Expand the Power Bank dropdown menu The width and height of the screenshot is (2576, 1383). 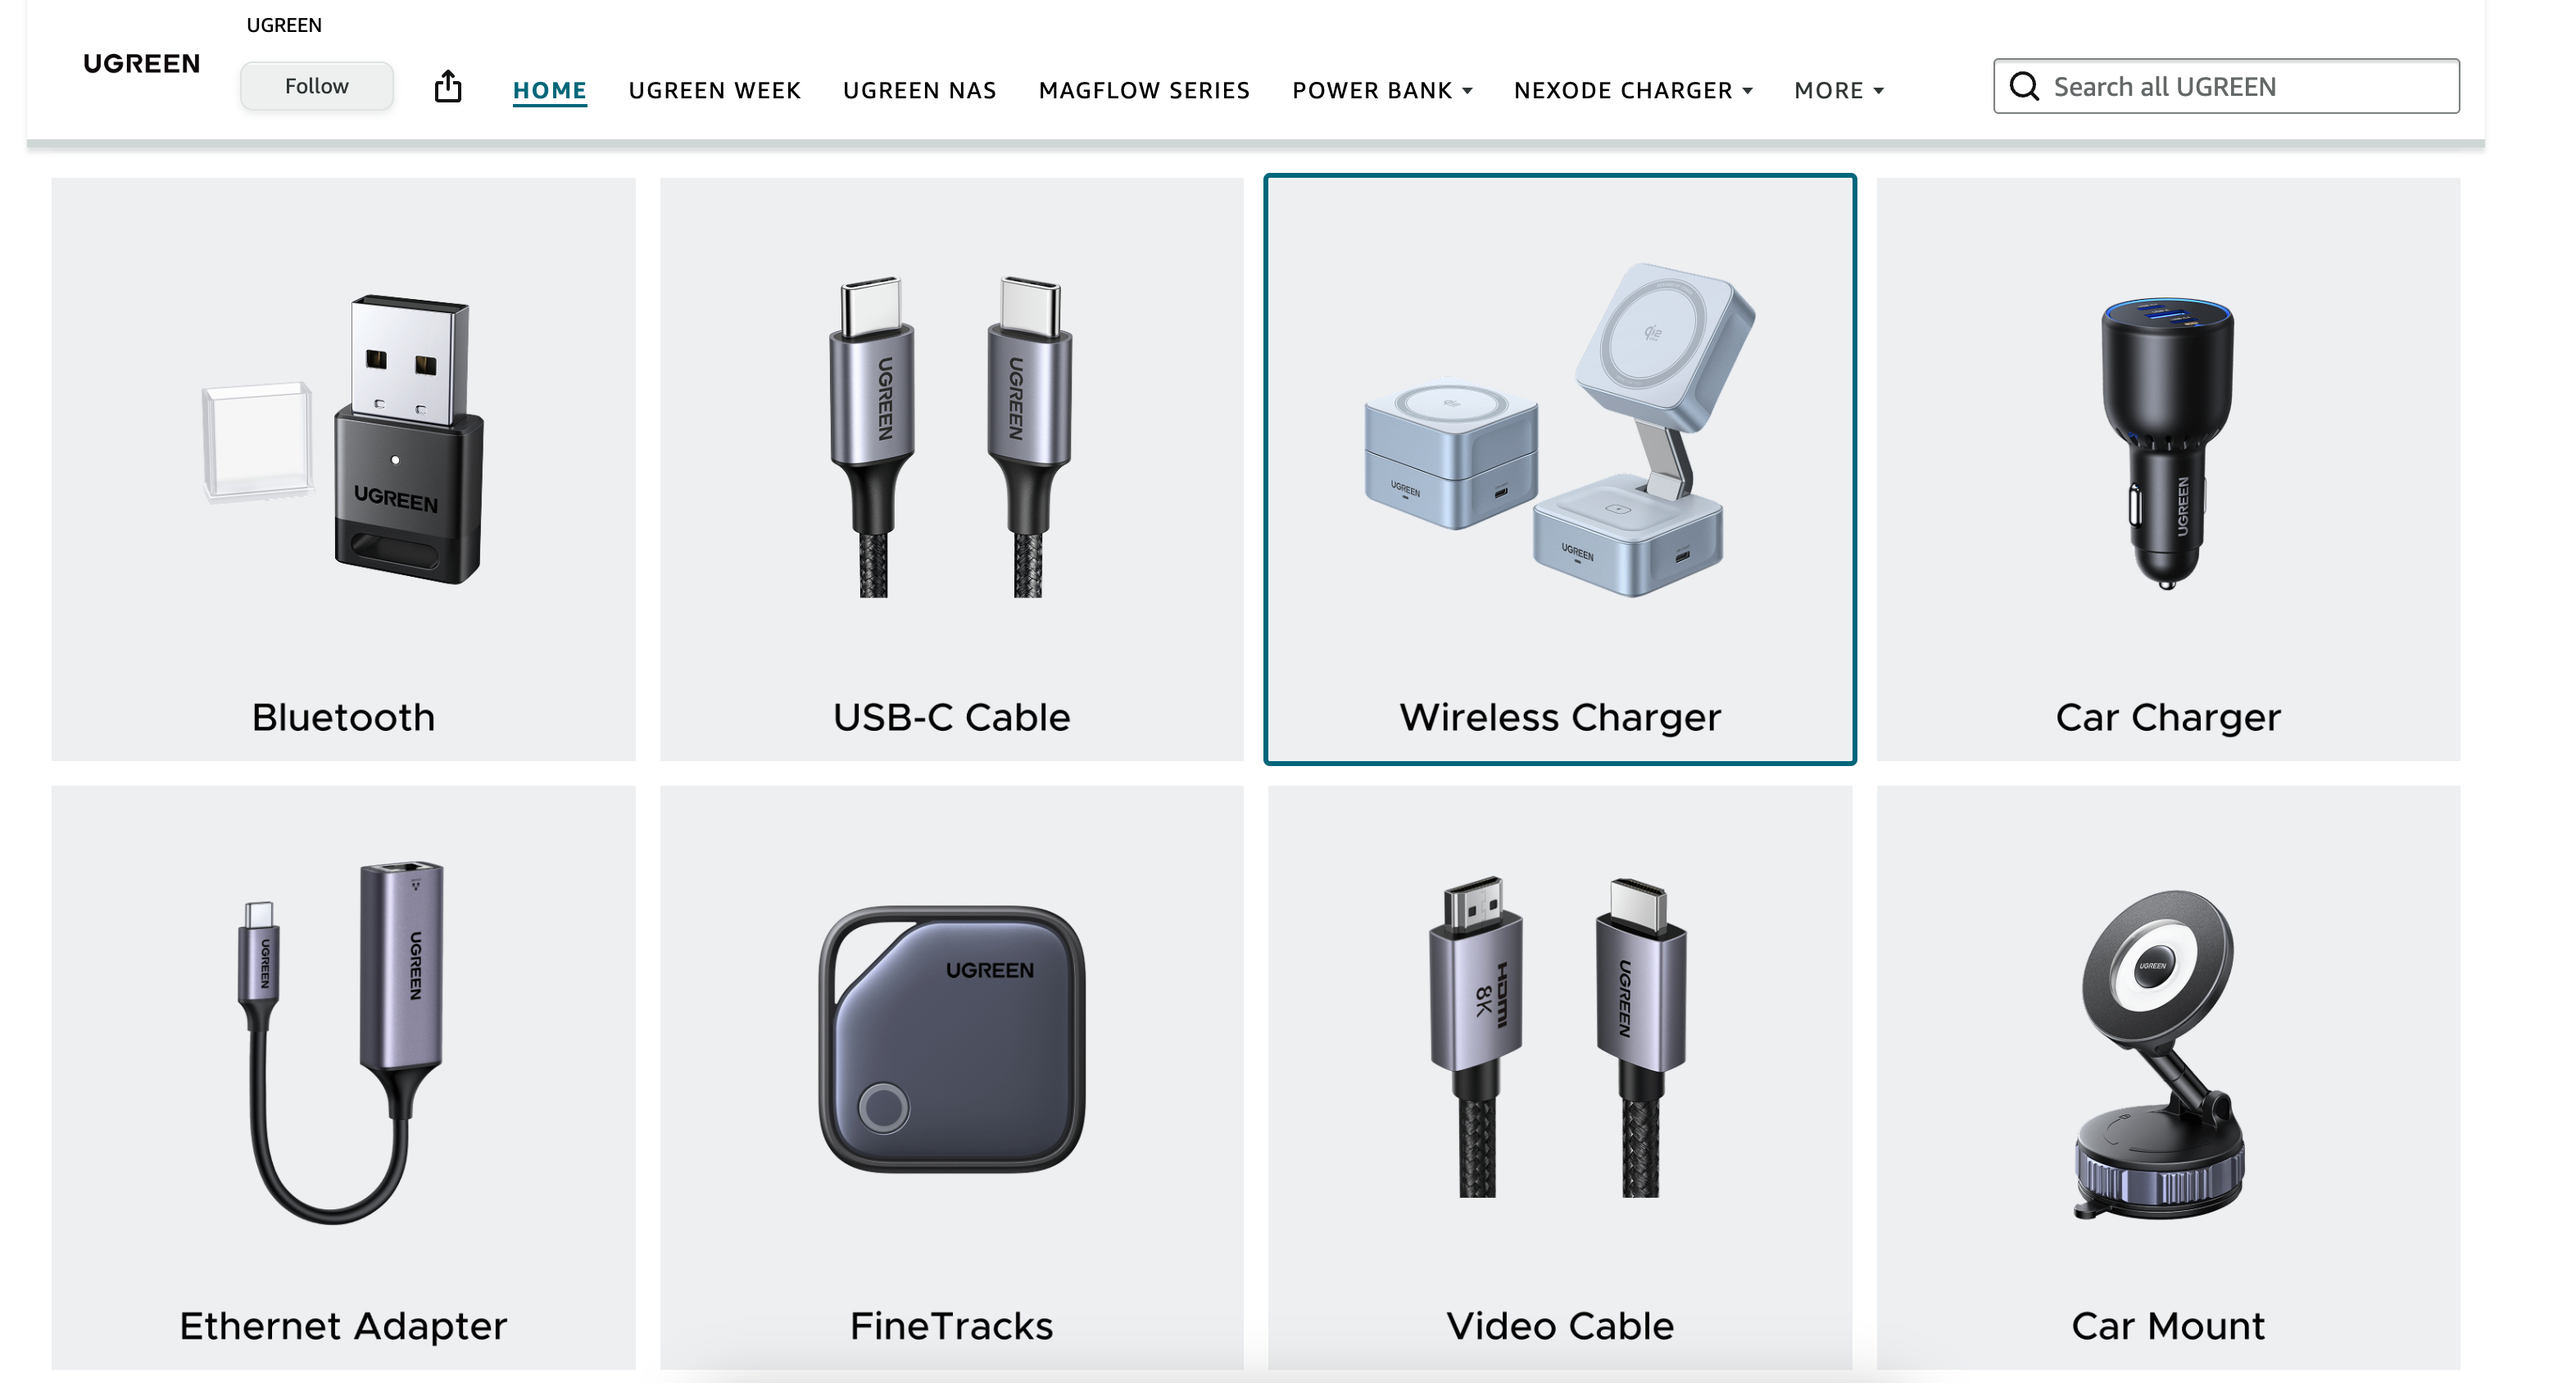[x=1382, y=90]
